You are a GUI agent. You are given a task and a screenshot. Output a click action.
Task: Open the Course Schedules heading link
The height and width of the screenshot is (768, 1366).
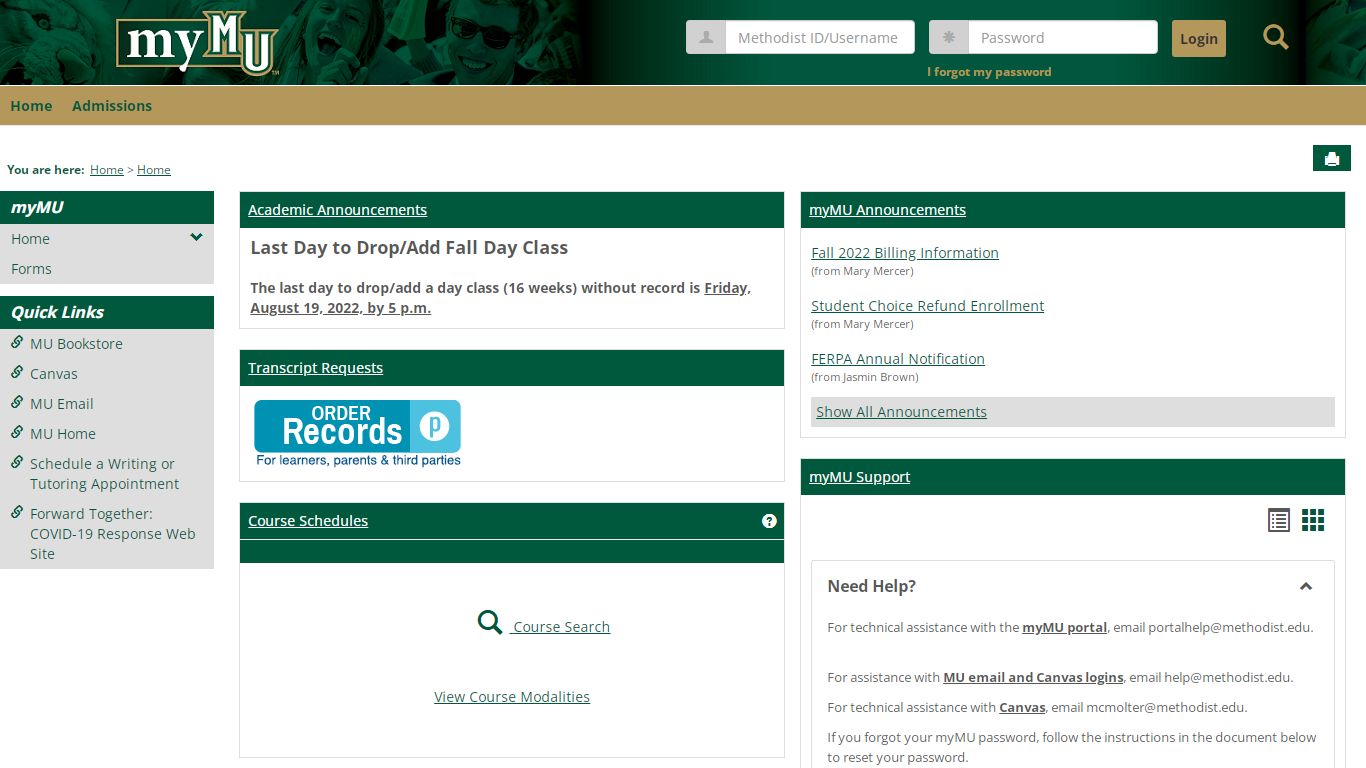[x=308, y=521]
